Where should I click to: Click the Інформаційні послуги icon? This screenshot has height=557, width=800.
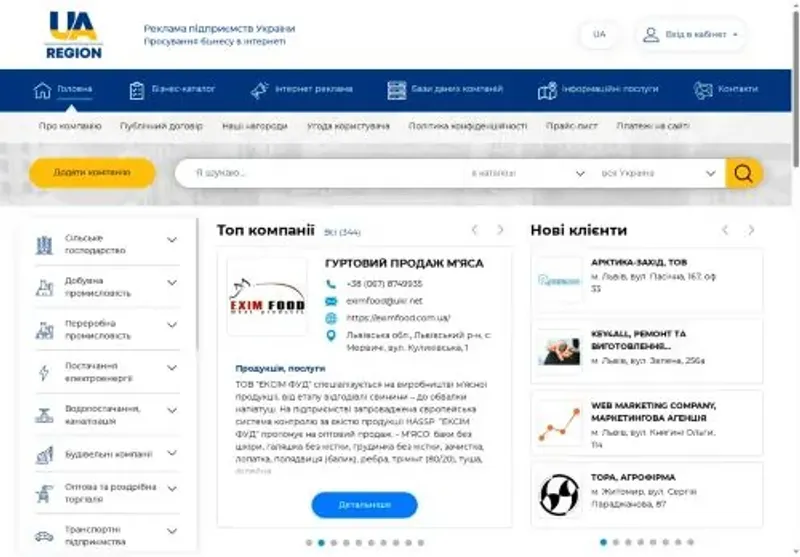(x=547, y=90)
